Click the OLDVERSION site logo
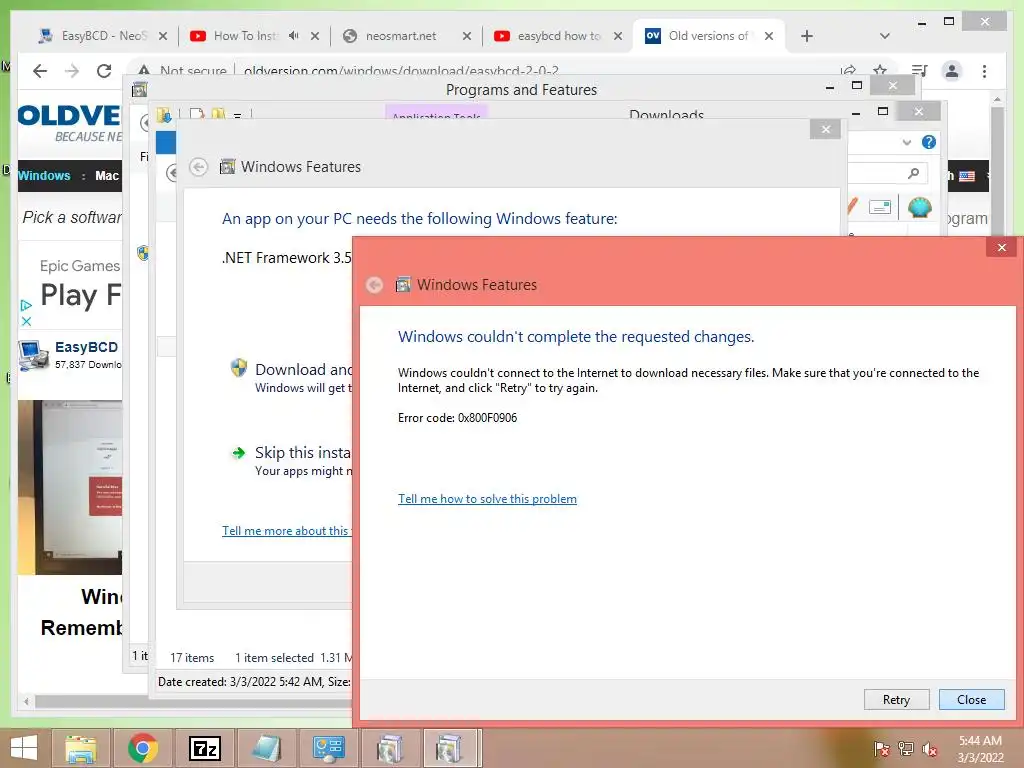The height and width of the screenshot is (768, 1024). click(x=69, y=122)
